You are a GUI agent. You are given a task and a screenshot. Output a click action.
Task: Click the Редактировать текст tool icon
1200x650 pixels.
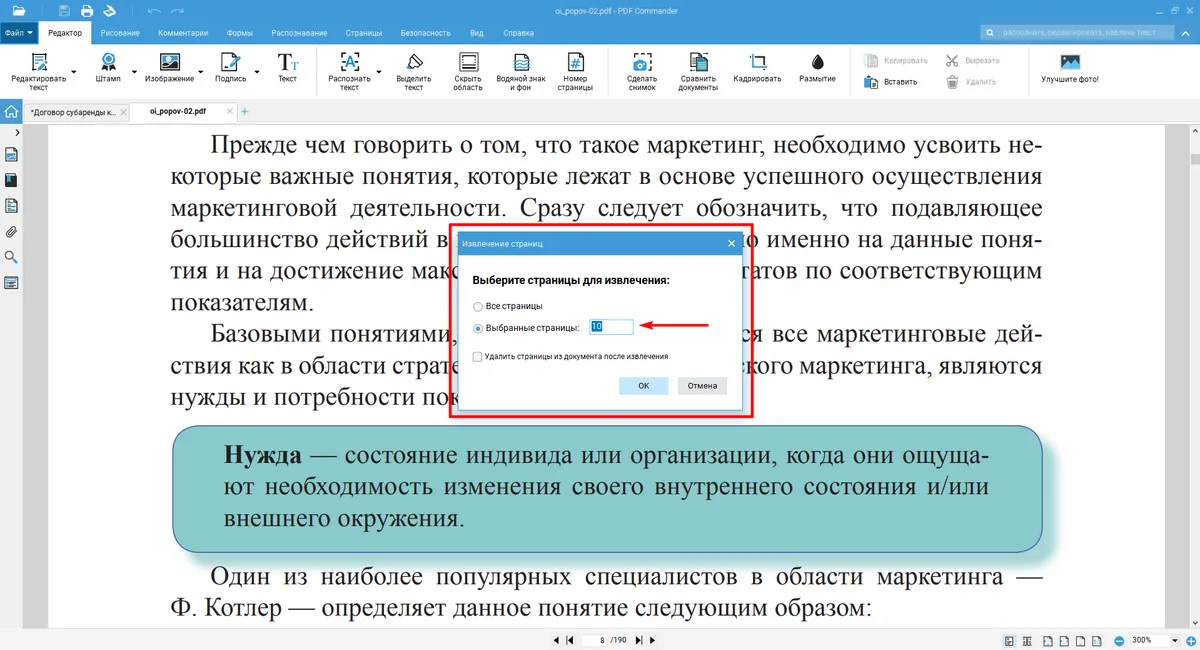click(38, 62)
